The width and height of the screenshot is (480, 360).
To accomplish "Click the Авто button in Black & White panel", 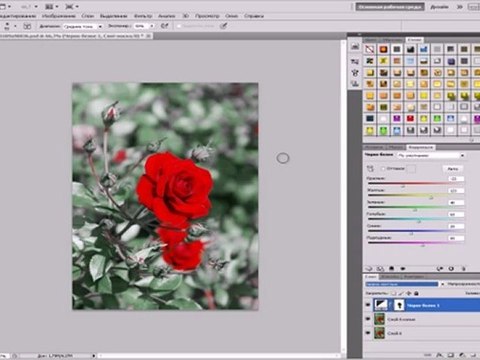I will [452, 169].
